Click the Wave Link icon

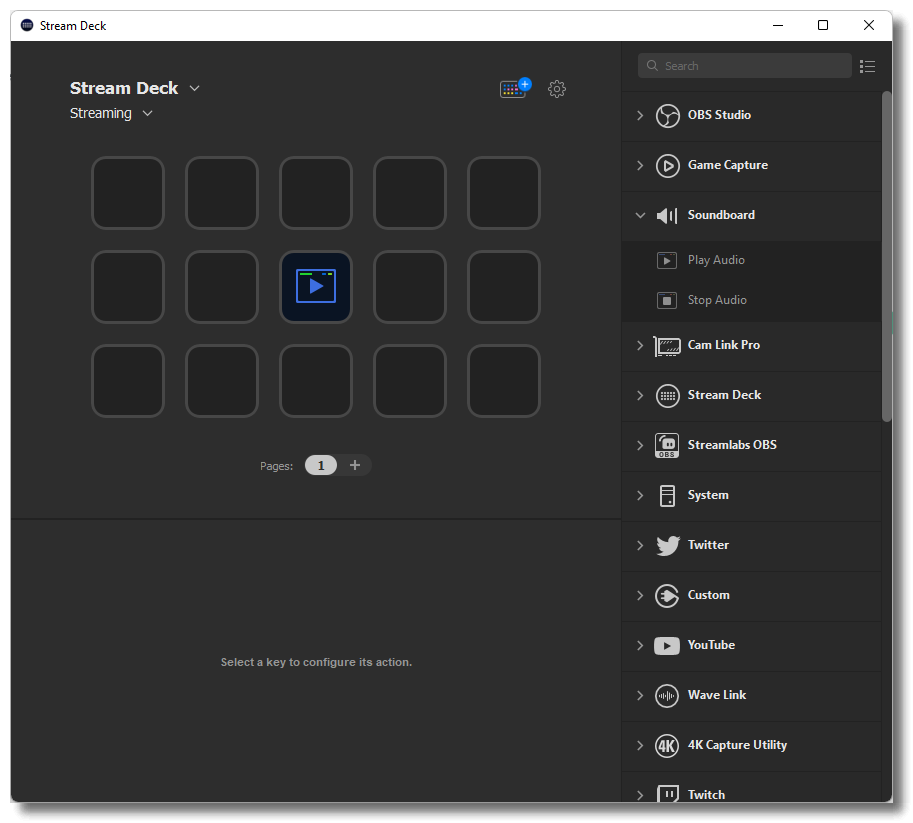[667, 696]
